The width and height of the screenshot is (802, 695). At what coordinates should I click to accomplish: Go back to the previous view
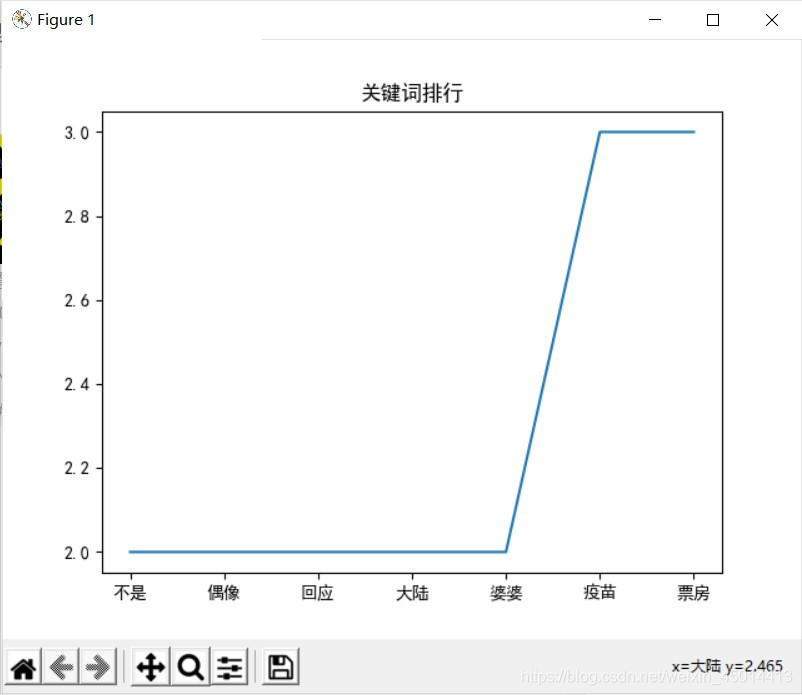pyautogui.click(x=60, y=667)
